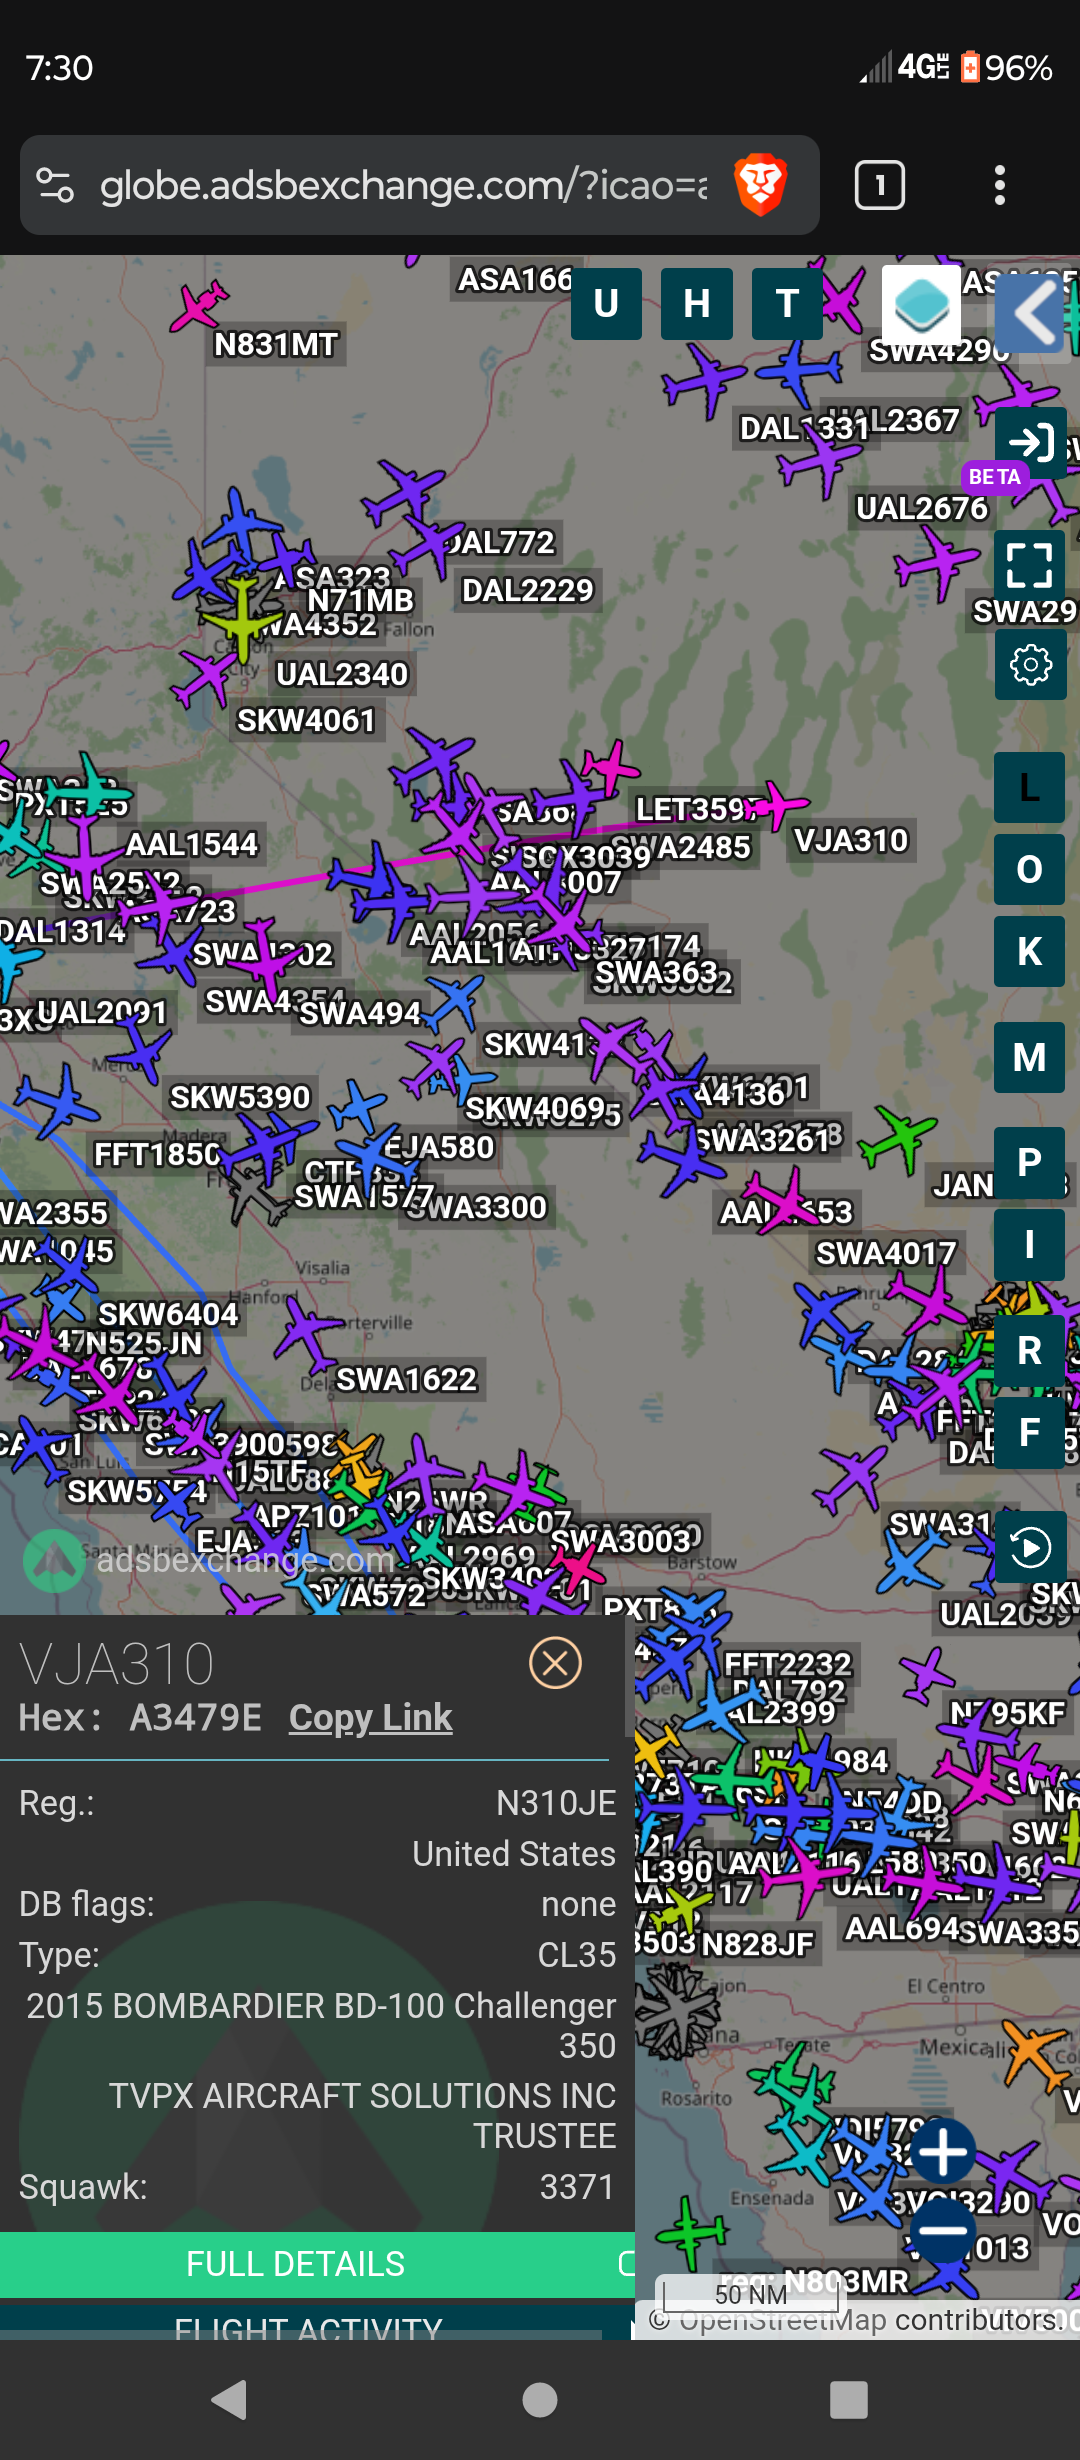This screenshot has height=2460, width=1080.
Task: Select the AAL1544 aircraft label
Action: [192, 844]
